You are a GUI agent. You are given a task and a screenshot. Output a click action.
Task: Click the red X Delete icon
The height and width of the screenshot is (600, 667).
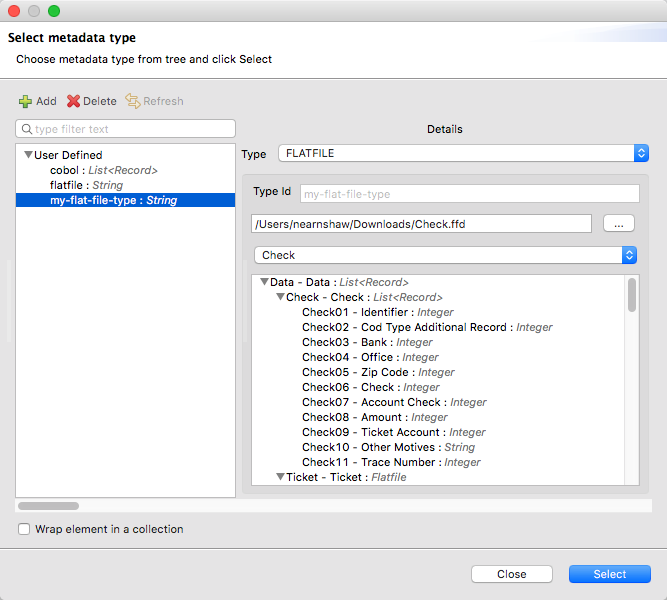pyautogui.click(x=73, y=101)
